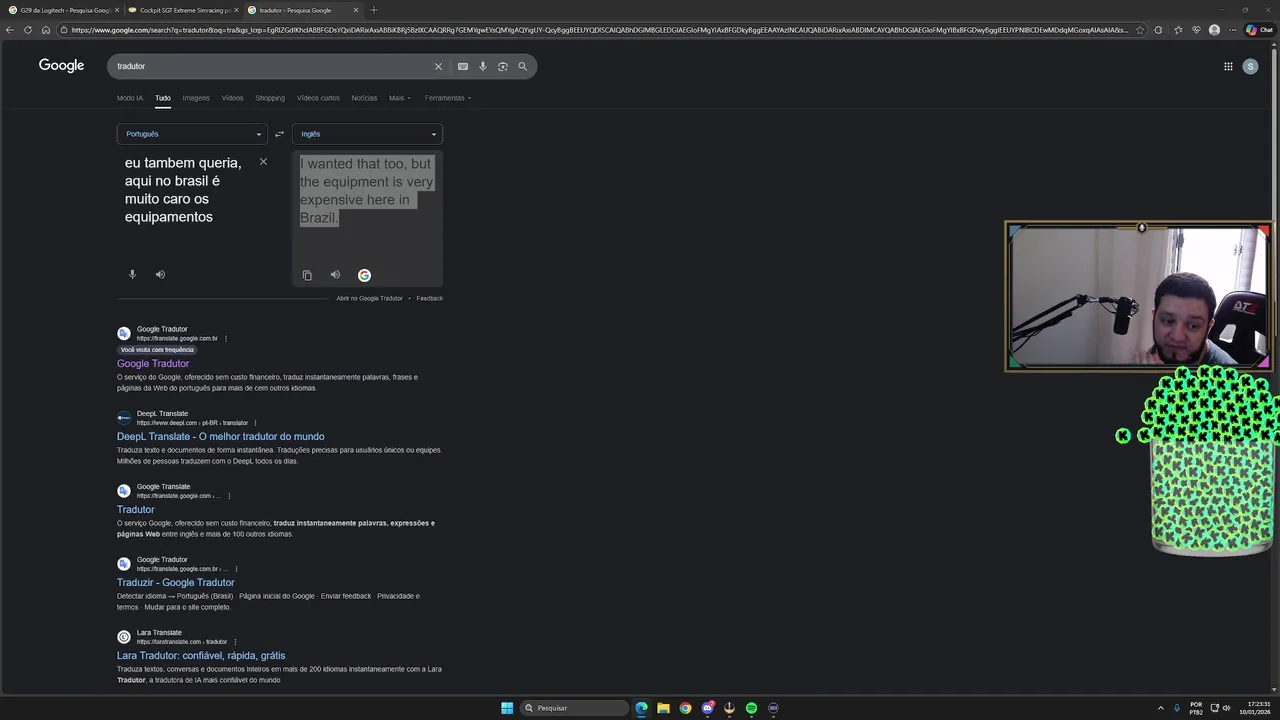The image size is (1280, 720).
Task: Reload the current page
Action: [x=28, y=30]
